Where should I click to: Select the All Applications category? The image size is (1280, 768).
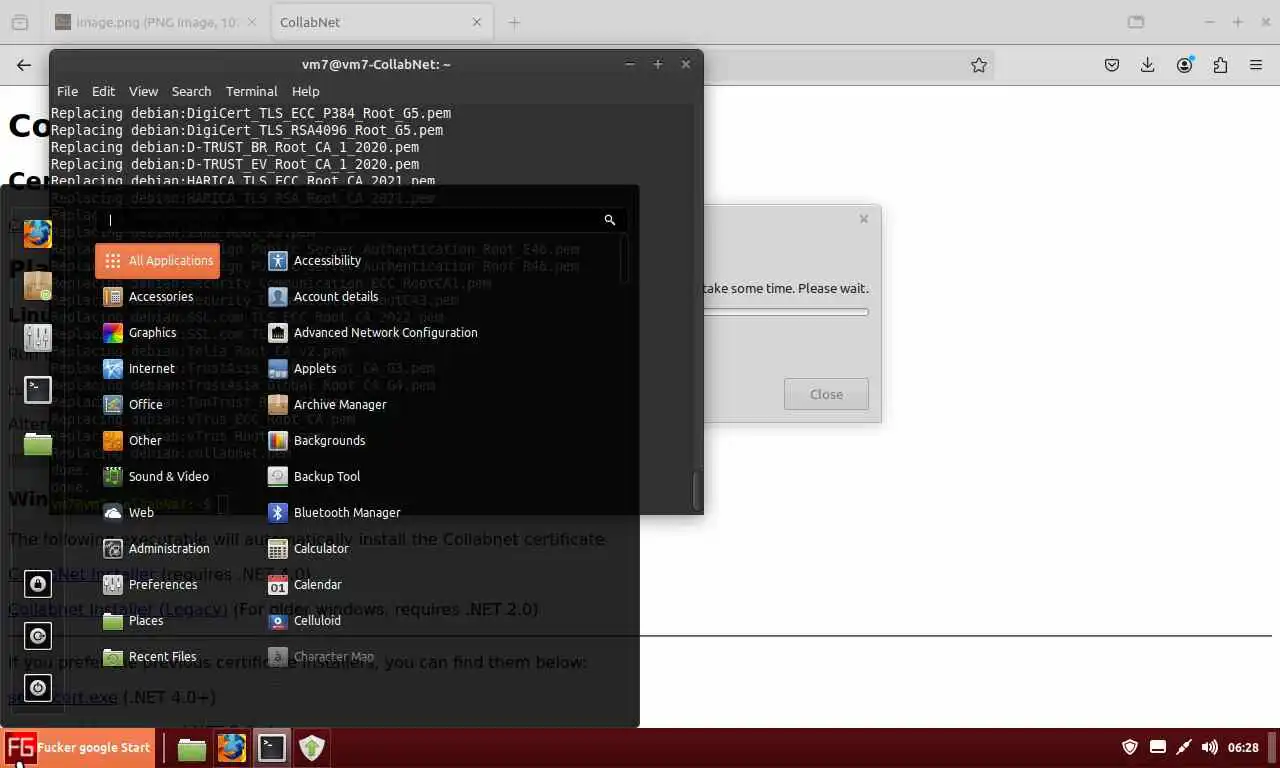point(157,261)
